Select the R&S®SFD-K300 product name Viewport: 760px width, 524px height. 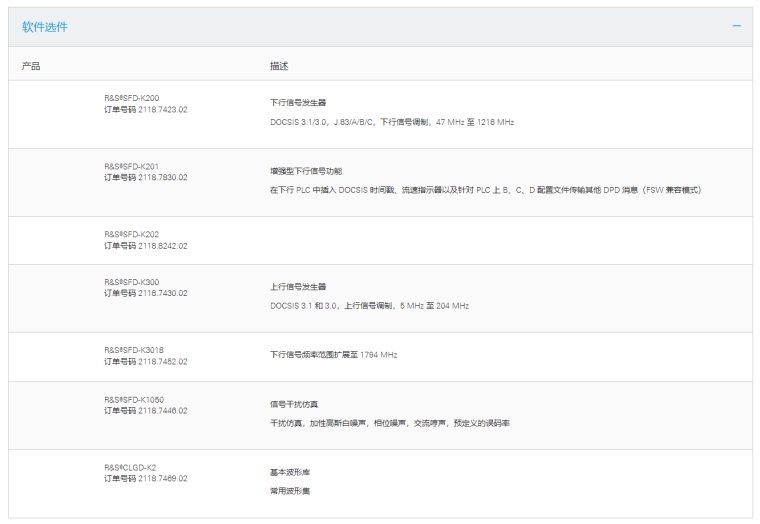[x=131, y=282]
